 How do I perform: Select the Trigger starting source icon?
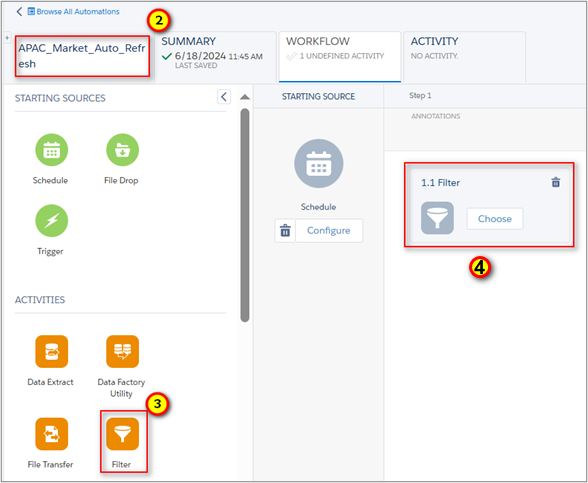(x=51, y=221)
